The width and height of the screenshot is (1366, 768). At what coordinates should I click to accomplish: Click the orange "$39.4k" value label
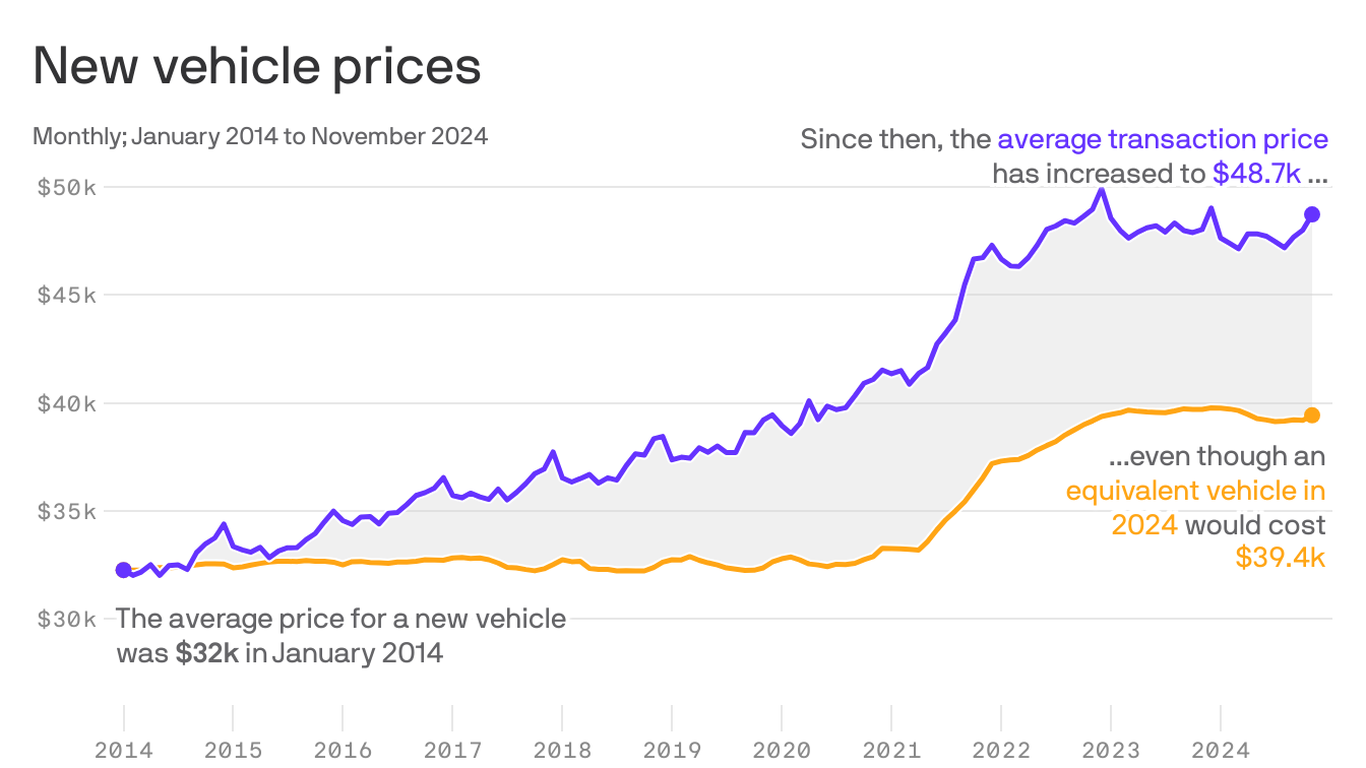(x=1280, y=558)
